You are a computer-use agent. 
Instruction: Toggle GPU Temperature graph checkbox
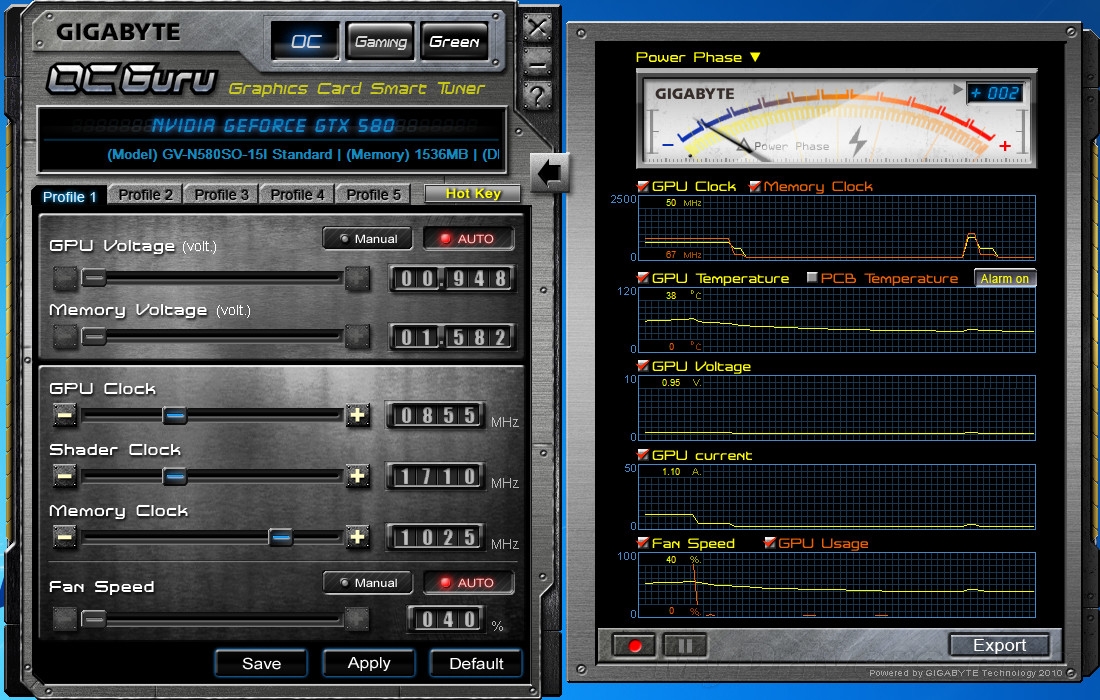pos(643,278)
